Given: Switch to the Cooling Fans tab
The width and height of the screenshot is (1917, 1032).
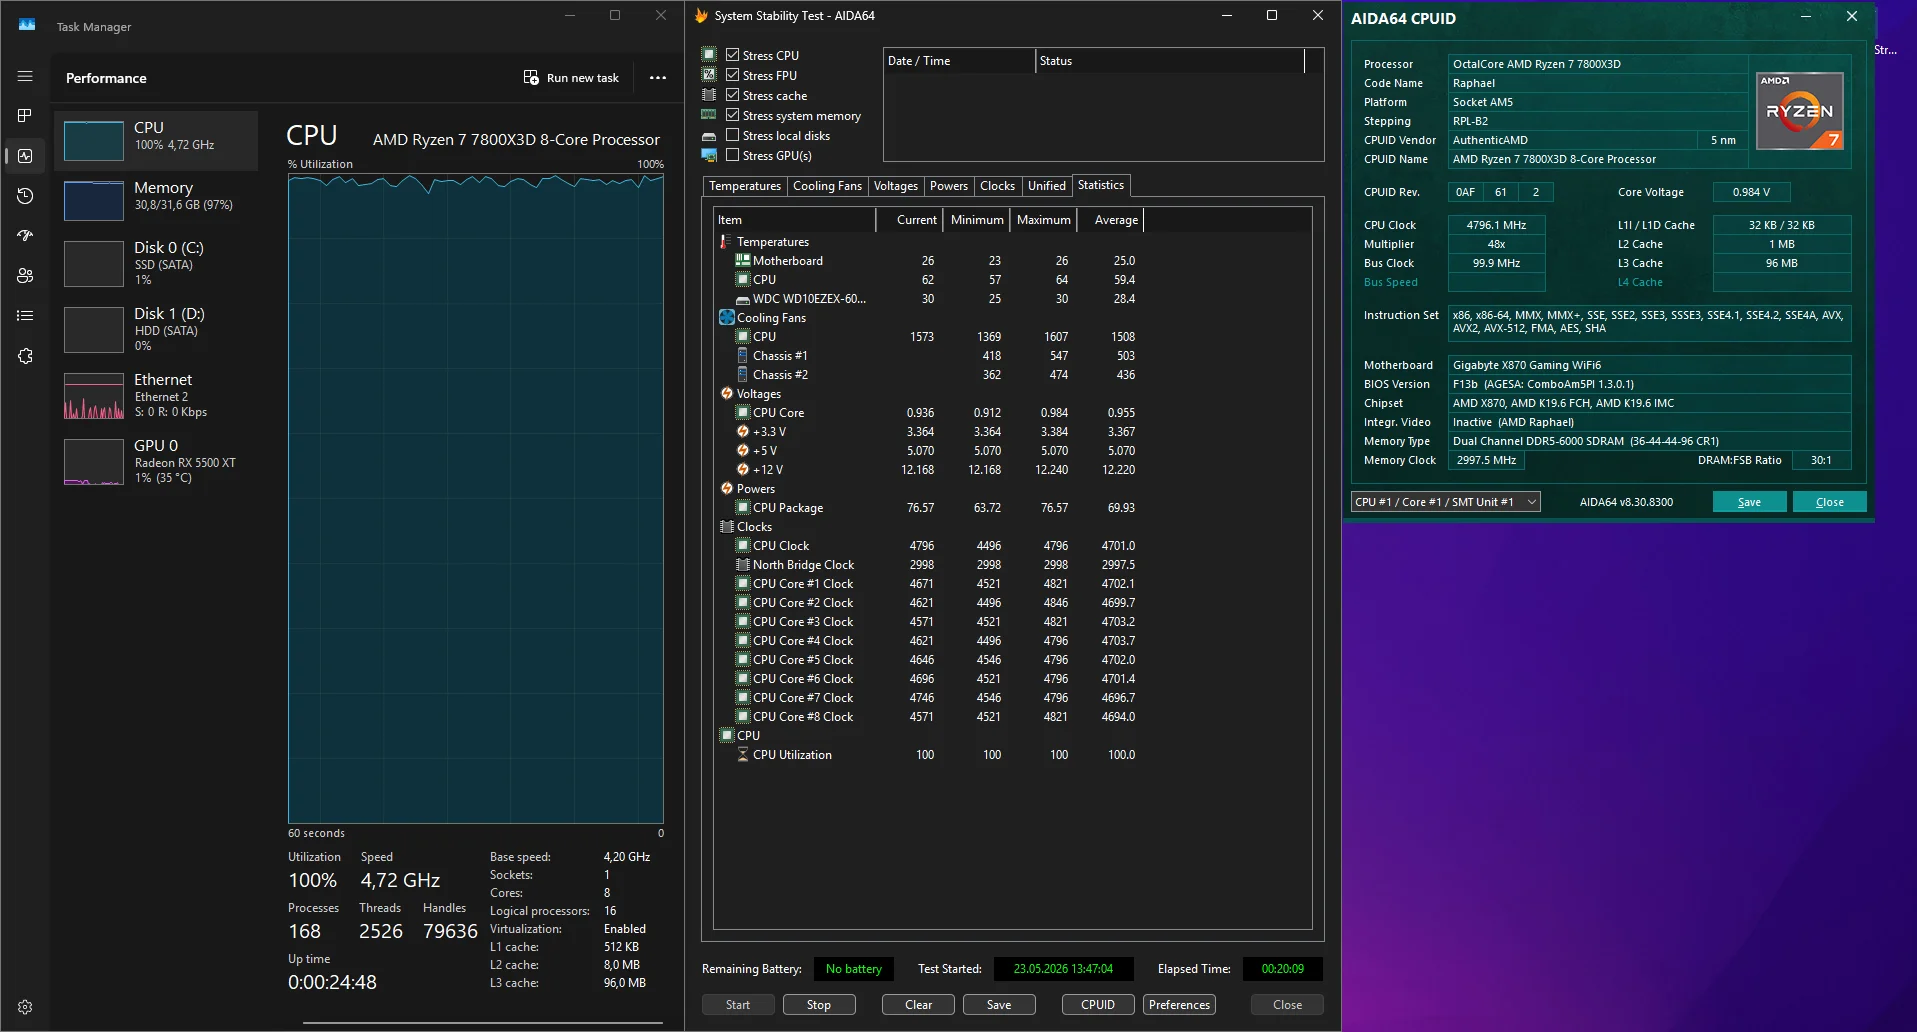Looking at the screenshot, I should pyautogui.click(x=827, y=186).
